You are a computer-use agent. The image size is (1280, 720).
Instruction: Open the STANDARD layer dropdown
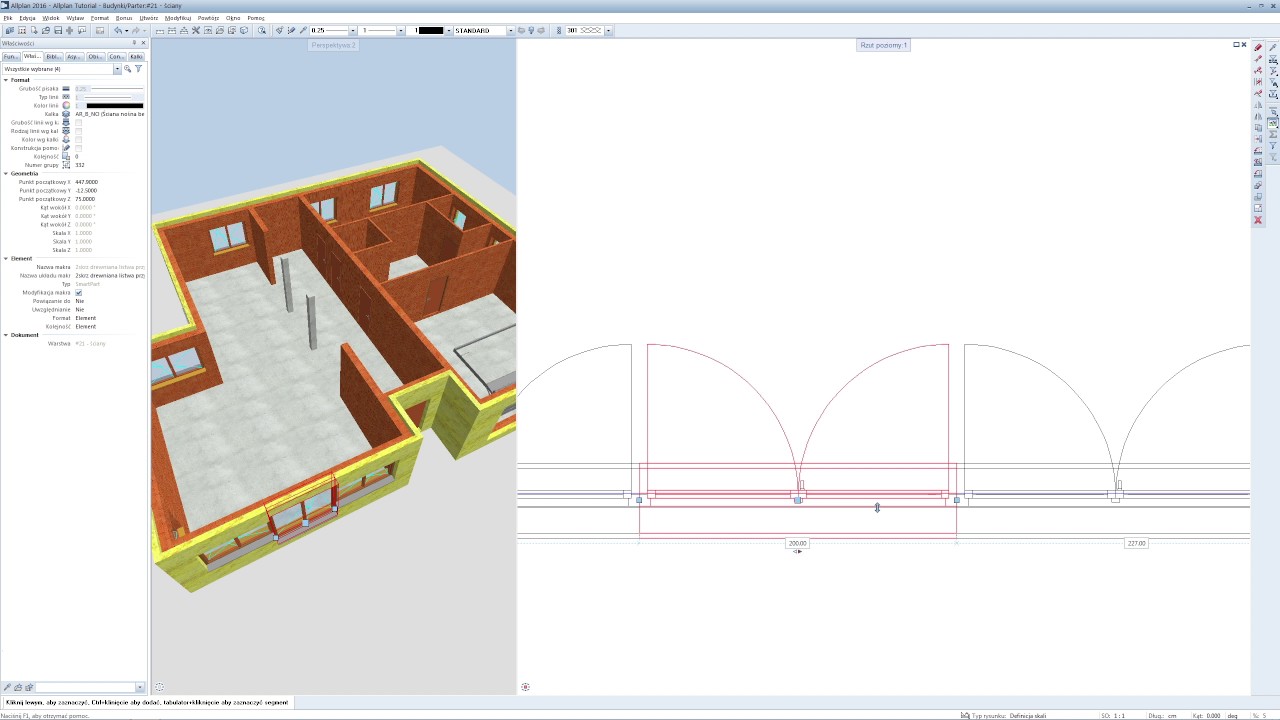point(510,31)
